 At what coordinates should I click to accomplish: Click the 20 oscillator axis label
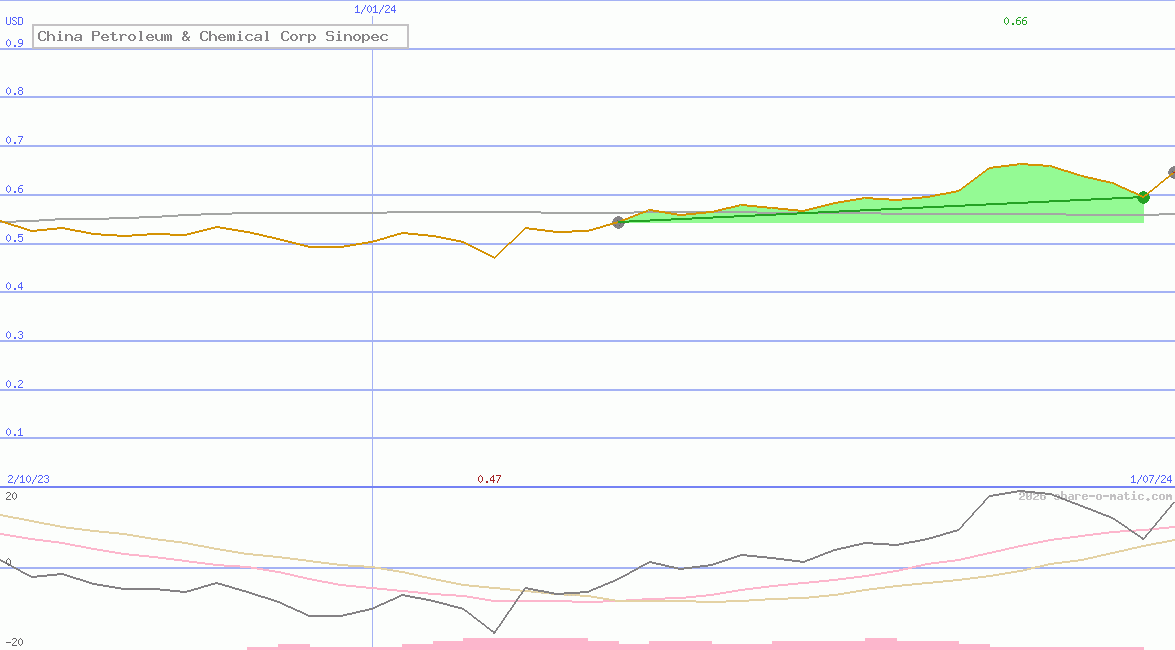(11, 496)
